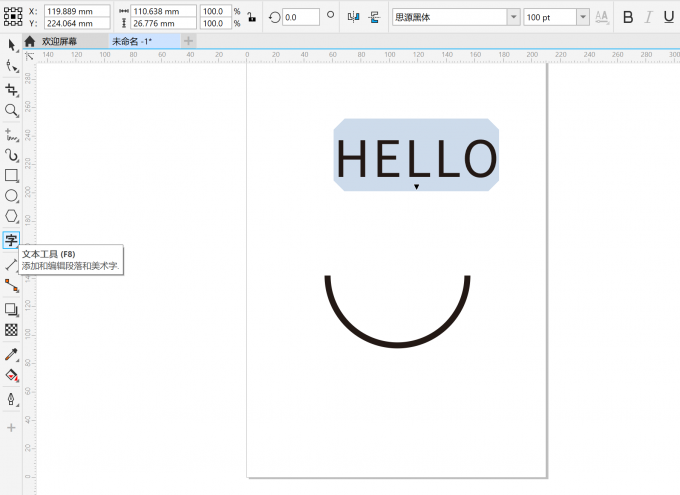Select the Outline pen tool
The height and width of the screenshot is (495, 680).
[x=11, y=399]
